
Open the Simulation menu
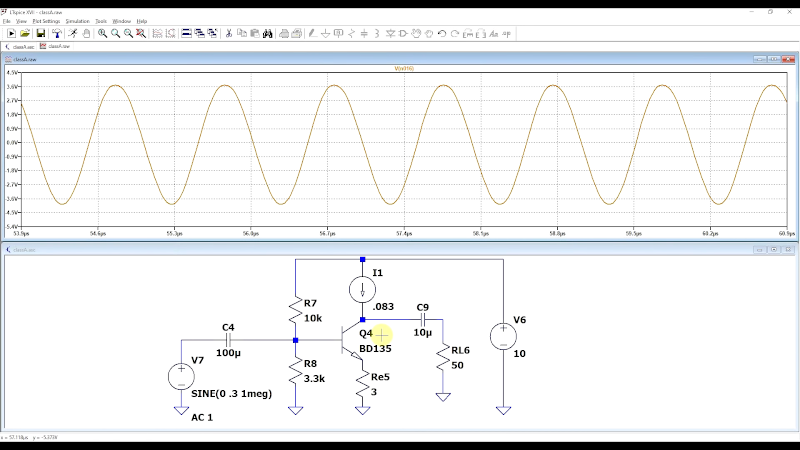pyautogui.click(x=77, y=21)
